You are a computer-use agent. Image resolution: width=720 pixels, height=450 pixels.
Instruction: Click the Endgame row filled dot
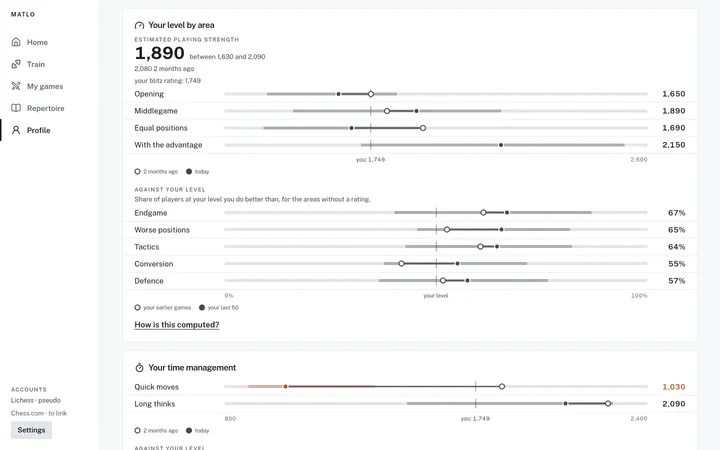(507, 213)
